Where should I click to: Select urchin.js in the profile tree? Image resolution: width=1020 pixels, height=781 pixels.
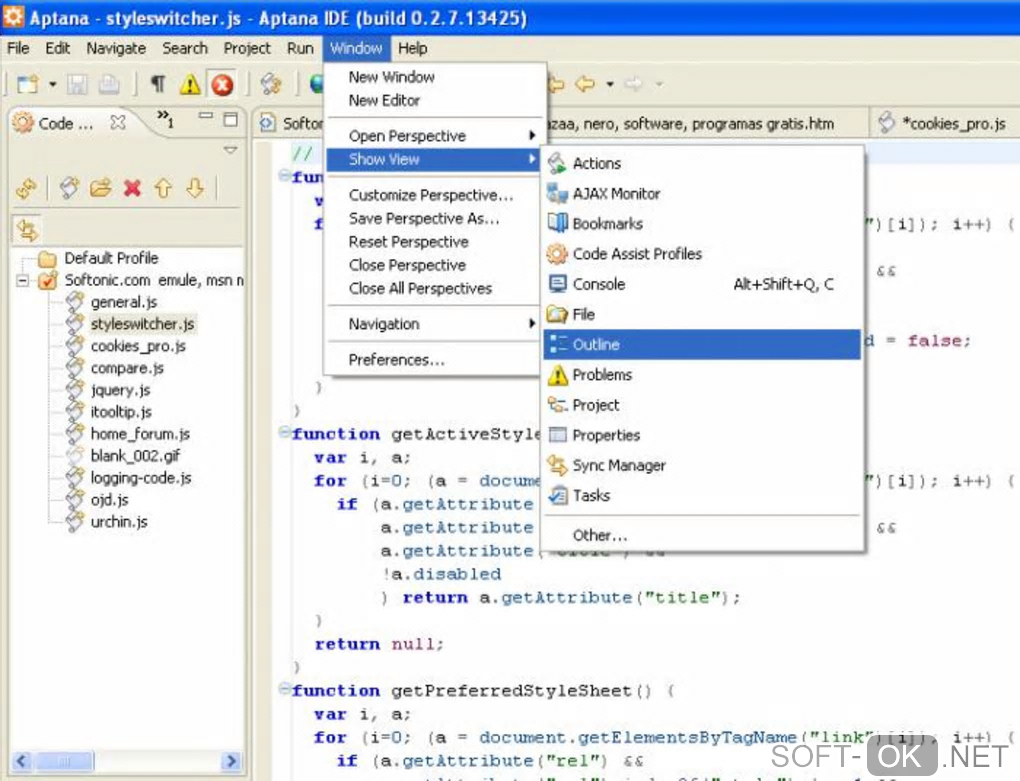click(119, 522)
